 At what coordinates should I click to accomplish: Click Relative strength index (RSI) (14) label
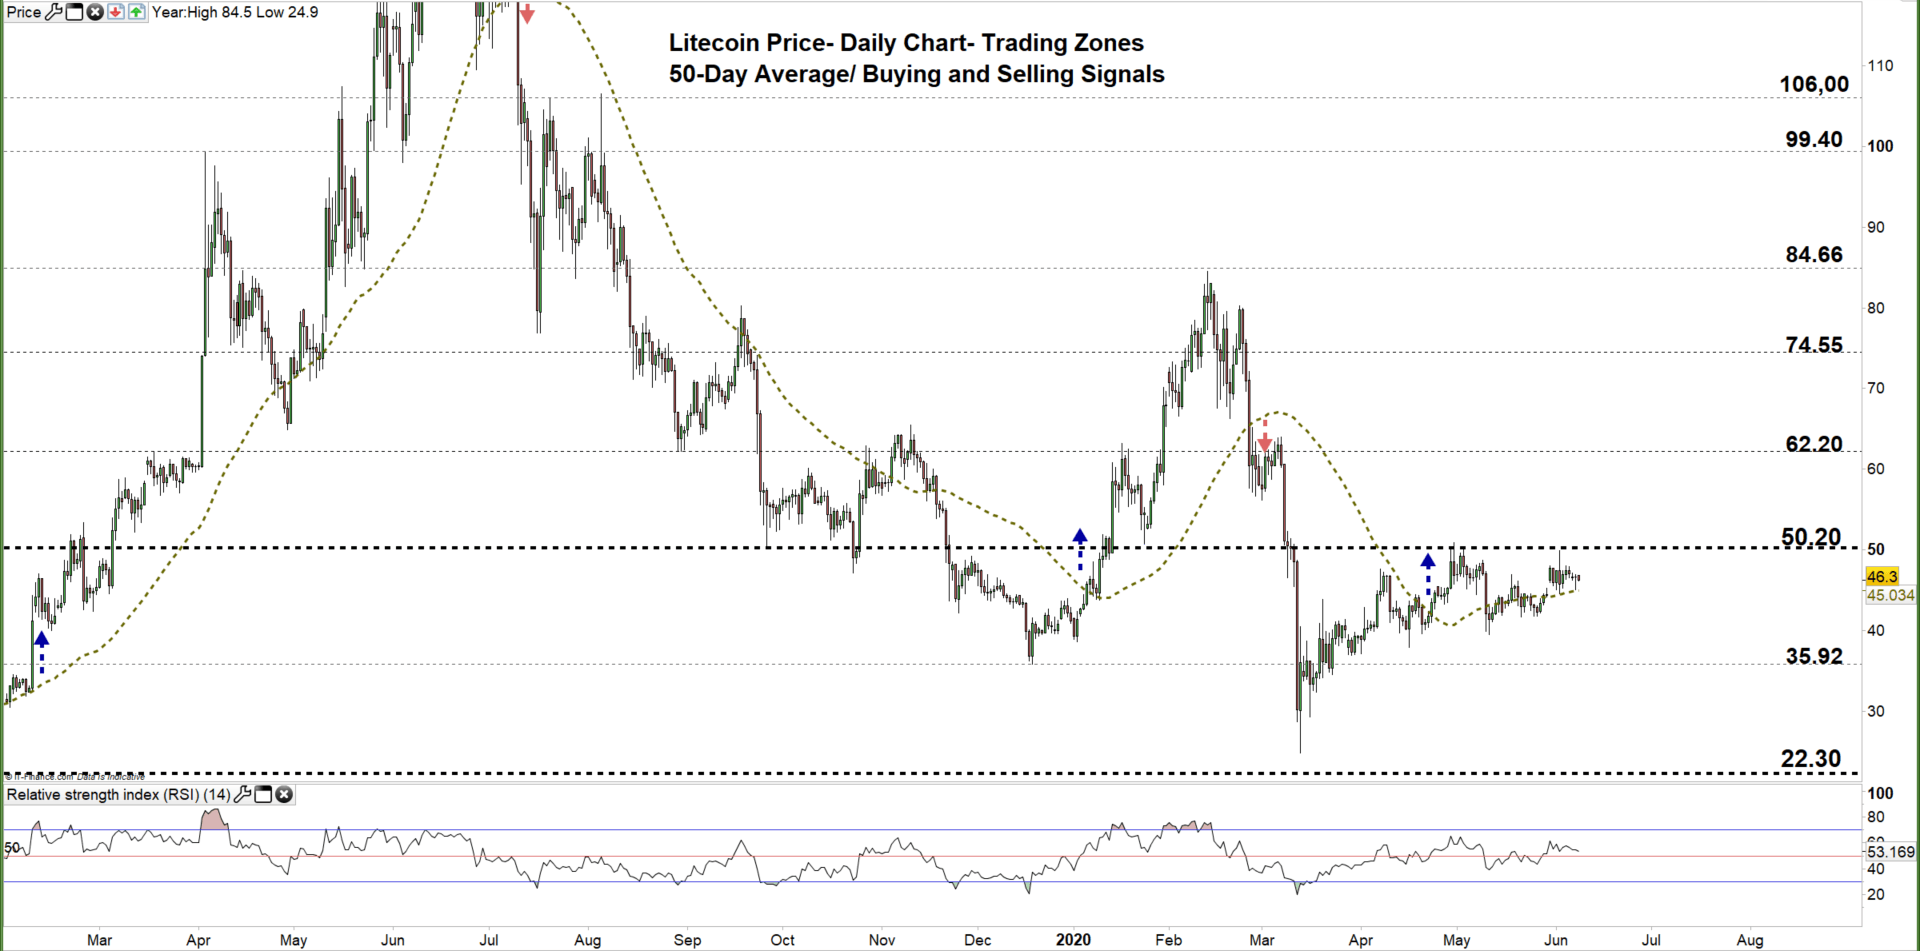pyautogui.click(x=118, y=795)
